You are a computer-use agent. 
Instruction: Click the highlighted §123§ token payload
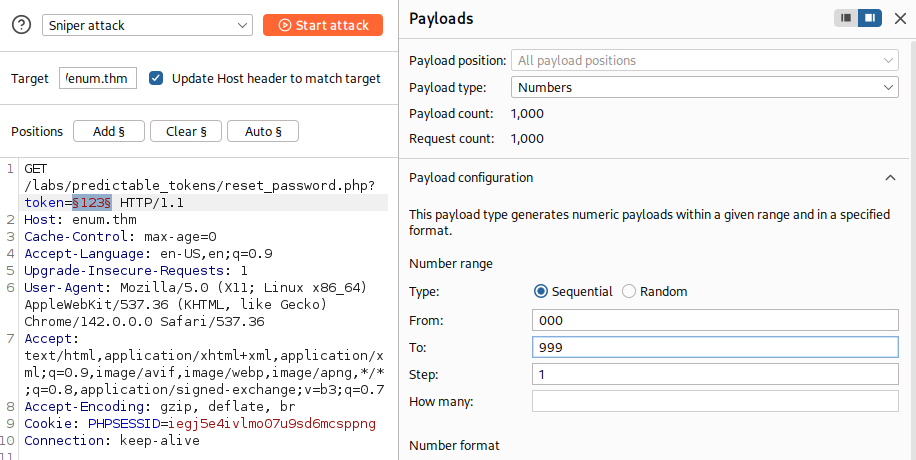tap(92, 202)
